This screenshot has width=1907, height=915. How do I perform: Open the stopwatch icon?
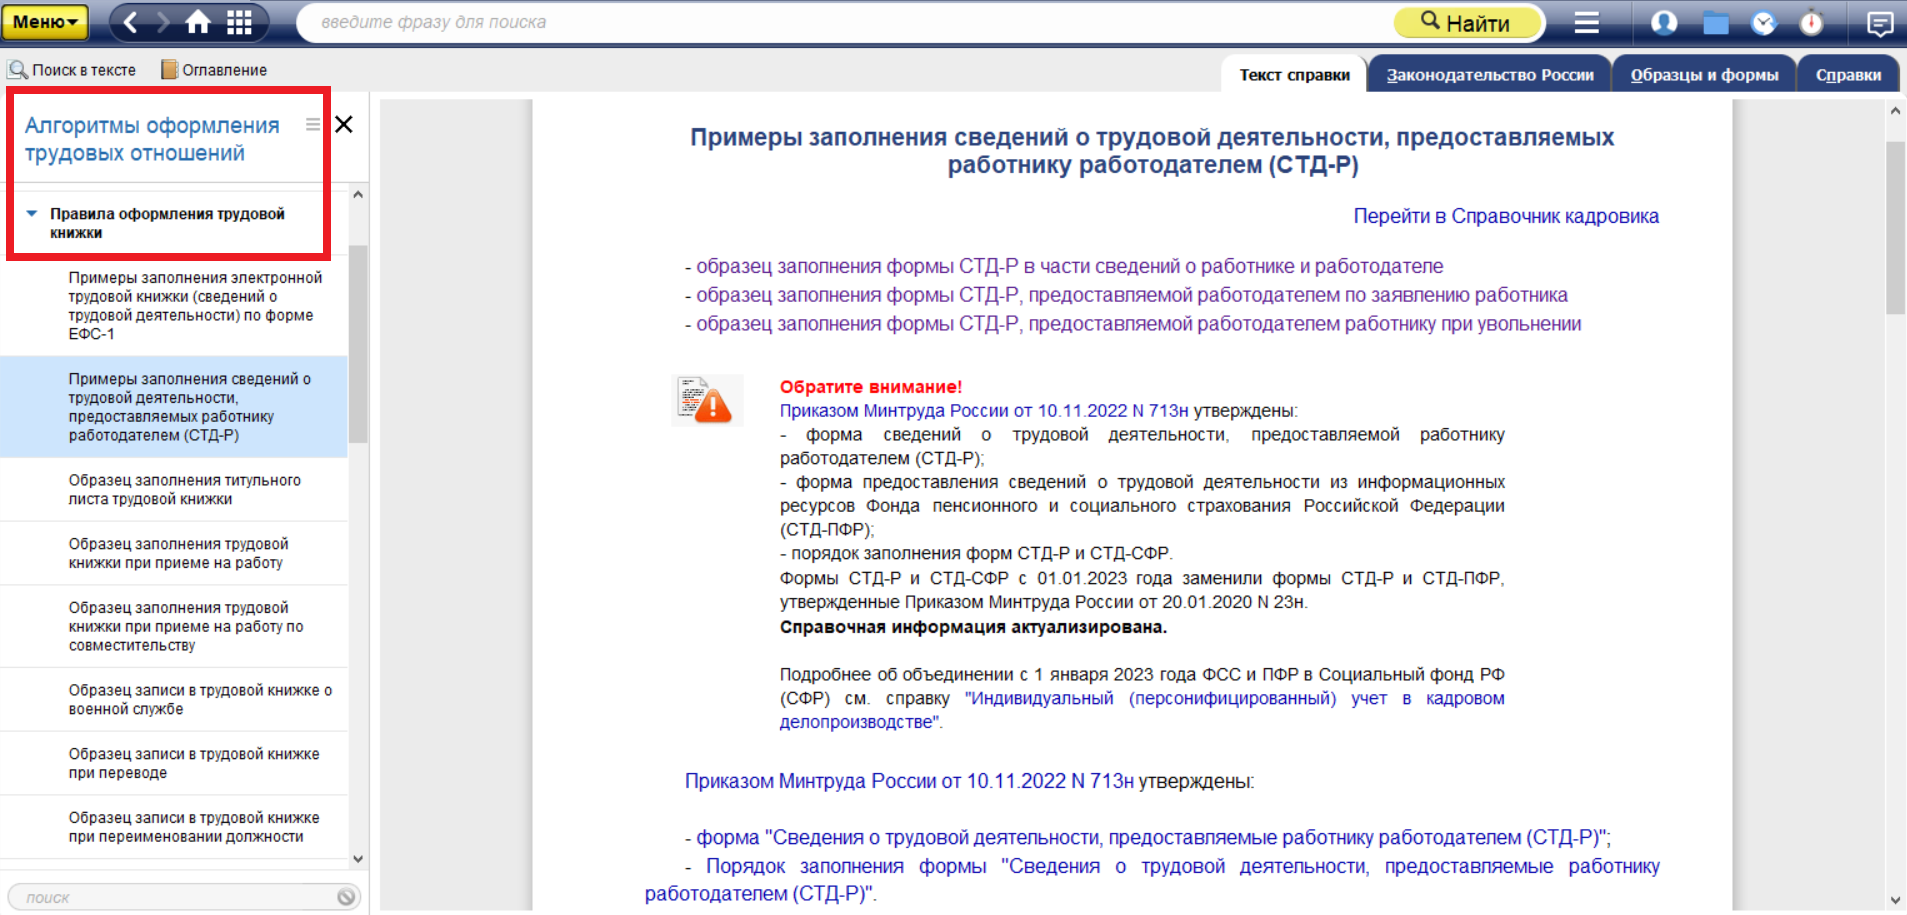point(1811,22)
